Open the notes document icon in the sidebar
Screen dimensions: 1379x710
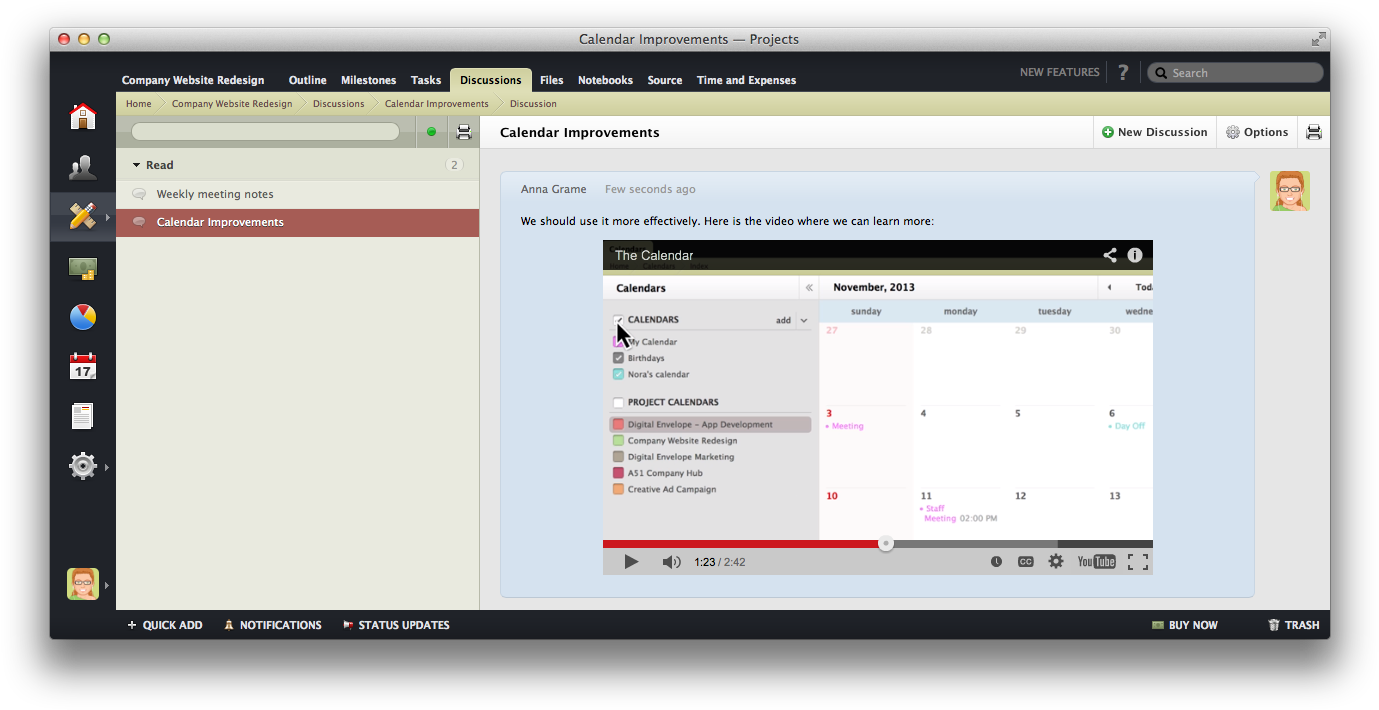(83, 415)
